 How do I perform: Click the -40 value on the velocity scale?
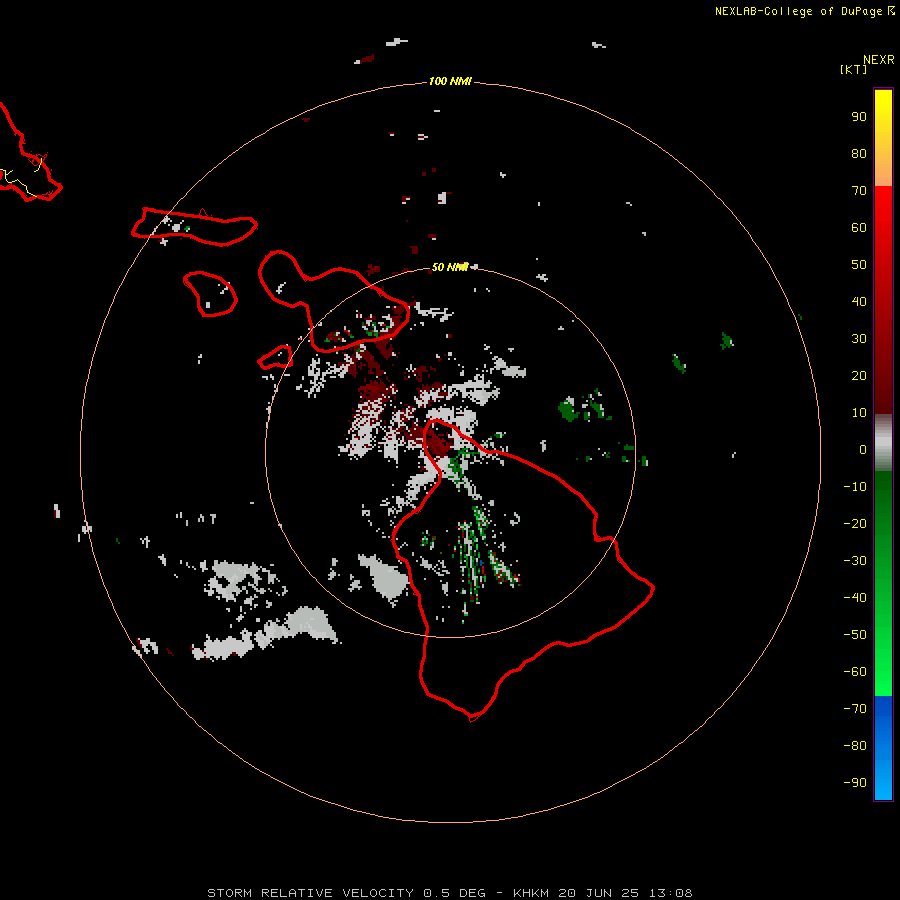point(855,598)
